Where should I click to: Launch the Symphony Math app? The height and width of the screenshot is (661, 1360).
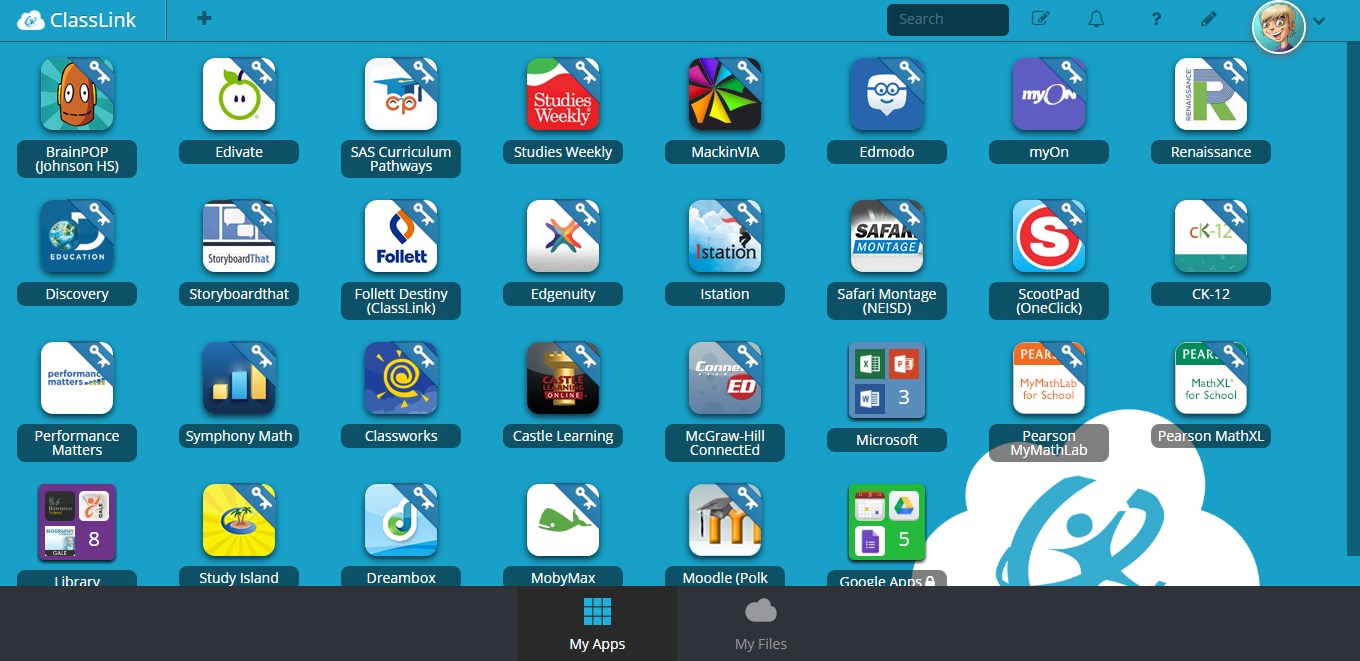click(239, 378)
